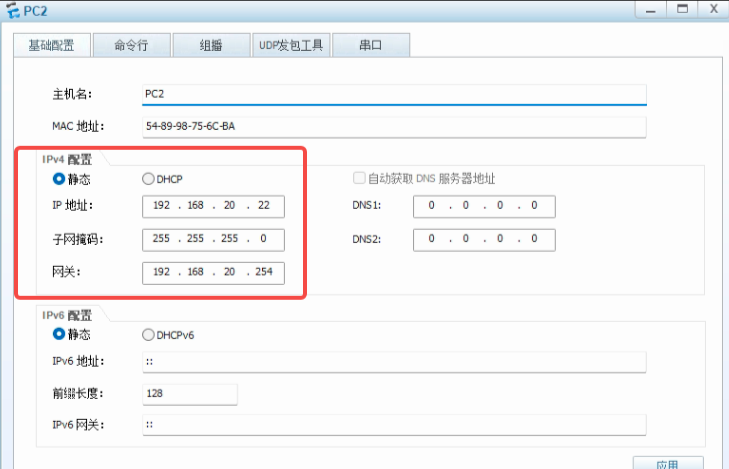The image size is (729, 469).
Task: Click the DNS1 address field
Action: coord(484,206)
